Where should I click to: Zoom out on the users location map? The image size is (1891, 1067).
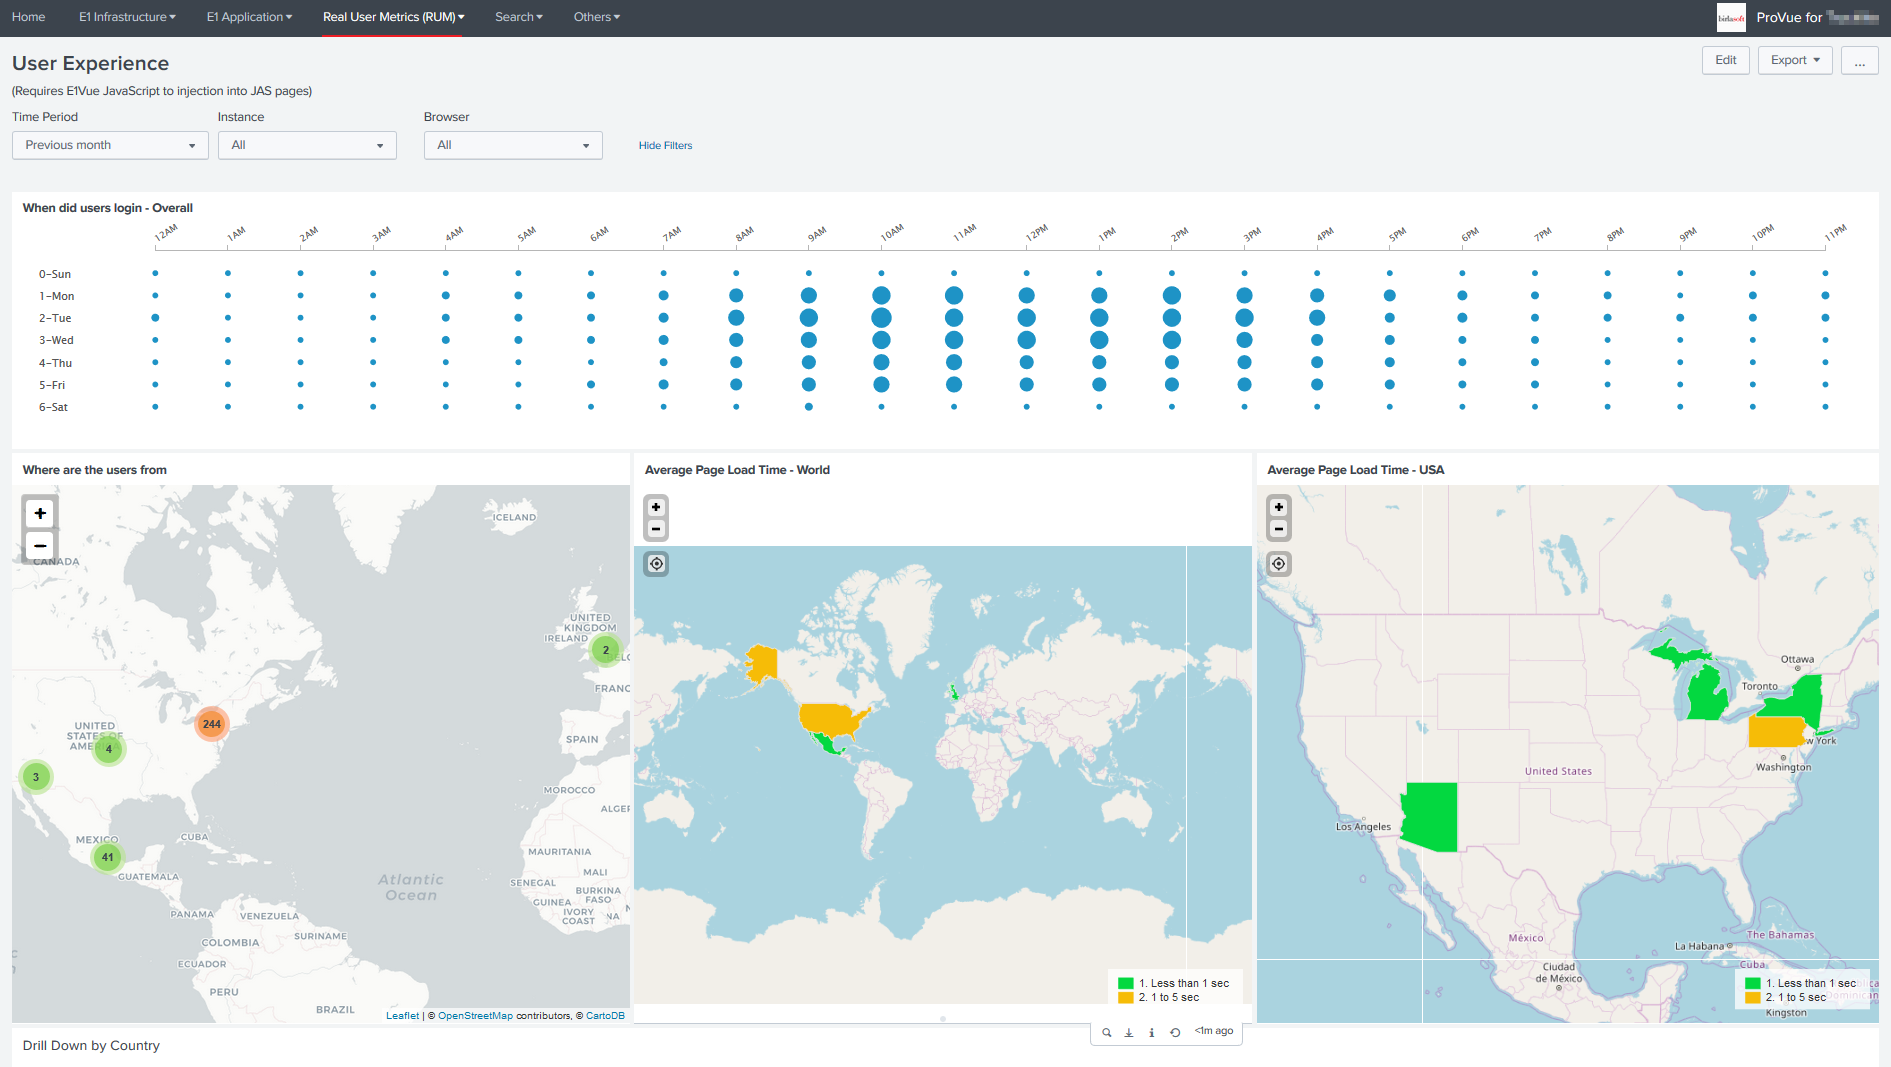click(40, 546)
